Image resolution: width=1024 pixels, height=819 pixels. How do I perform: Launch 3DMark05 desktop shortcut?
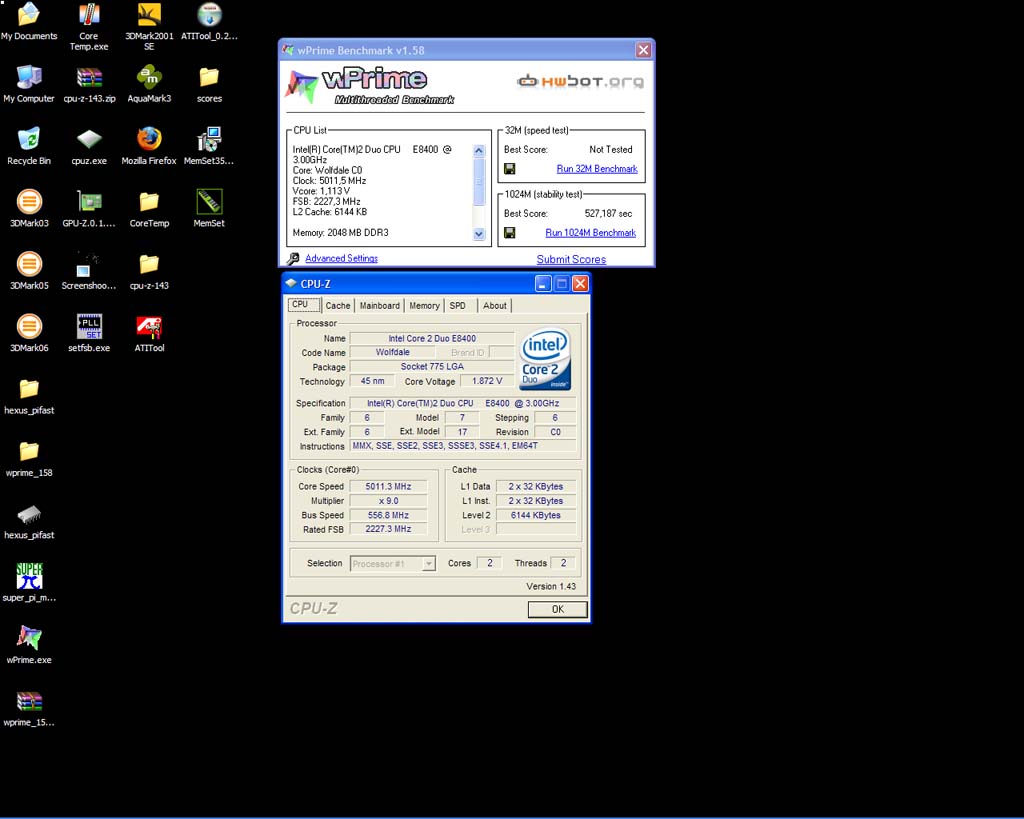29,271
